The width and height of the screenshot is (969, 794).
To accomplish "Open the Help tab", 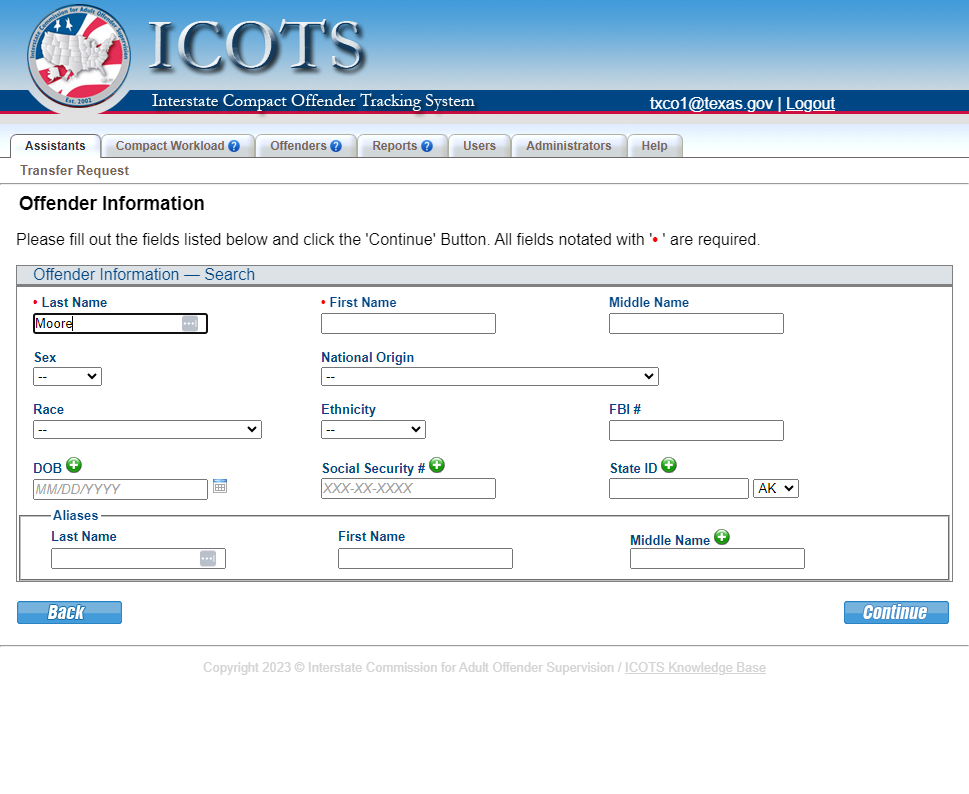I will tap(654, 146).
